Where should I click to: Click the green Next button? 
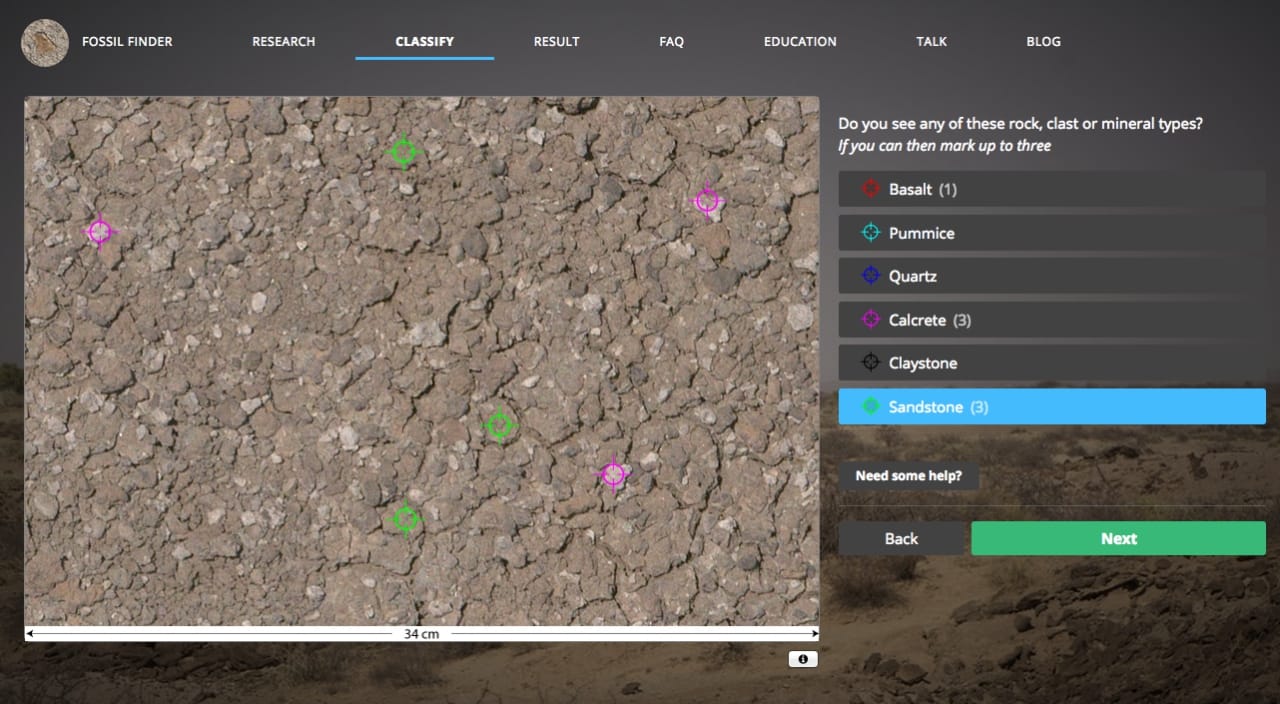click(x=1118, y=538)
